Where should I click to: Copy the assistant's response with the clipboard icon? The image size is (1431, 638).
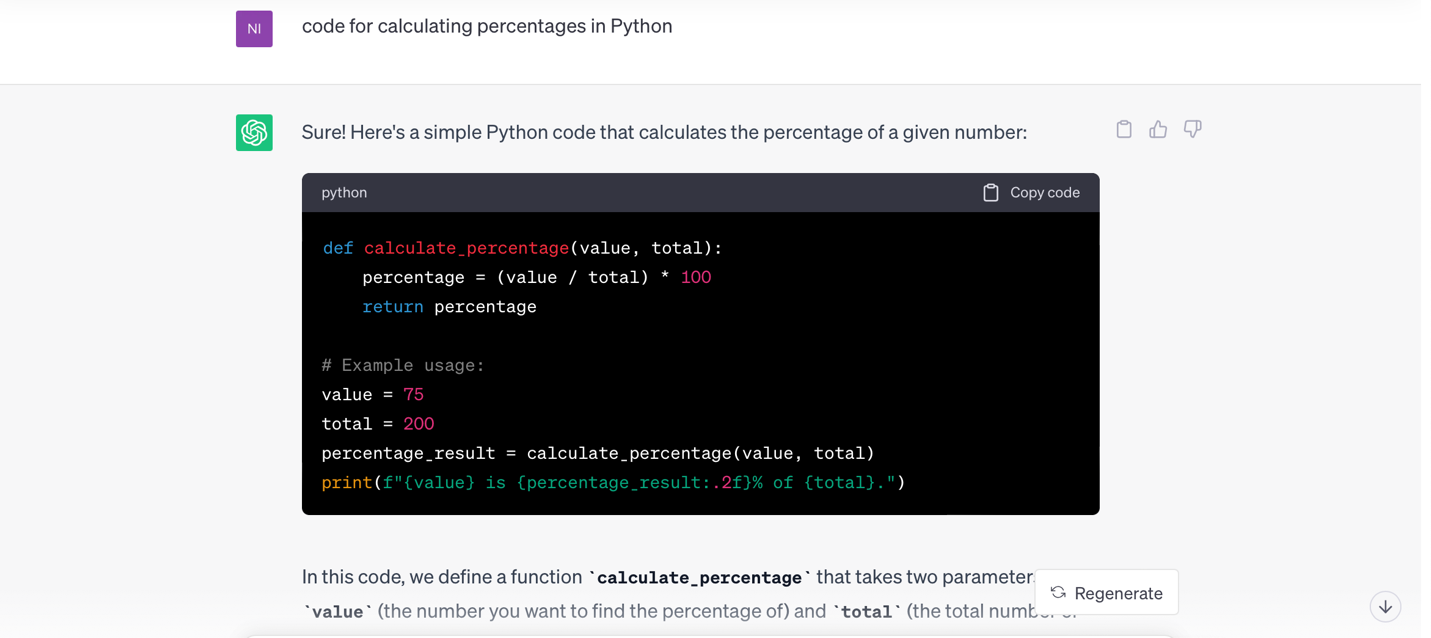click(x=1124, y=129)
